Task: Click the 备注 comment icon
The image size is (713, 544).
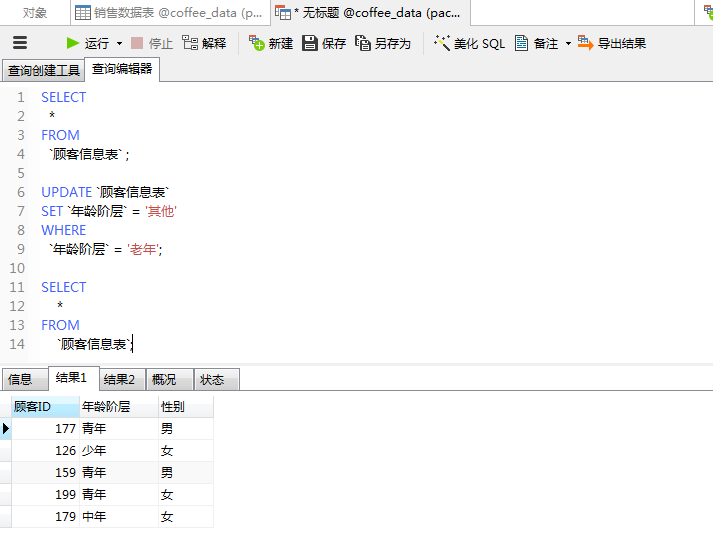Action: tap(521, 43)
